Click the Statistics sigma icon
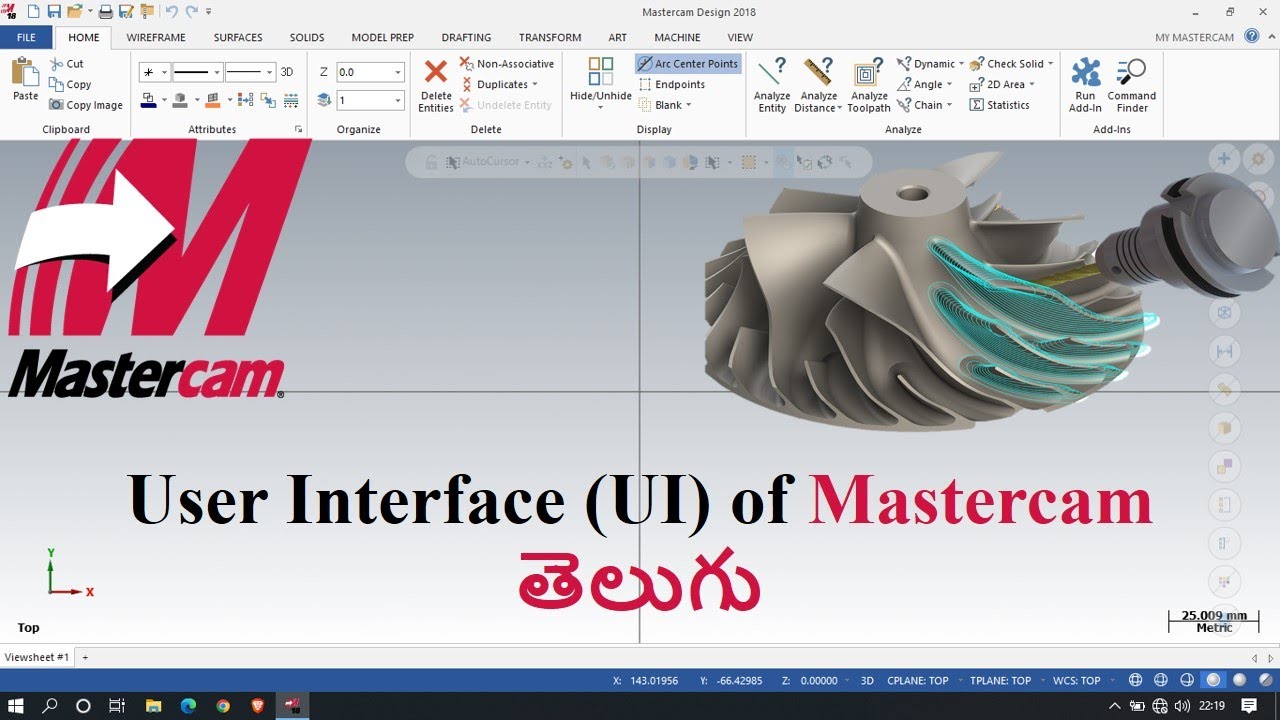Viewport: 1280px width, 720px height. (x=976, y=105)
